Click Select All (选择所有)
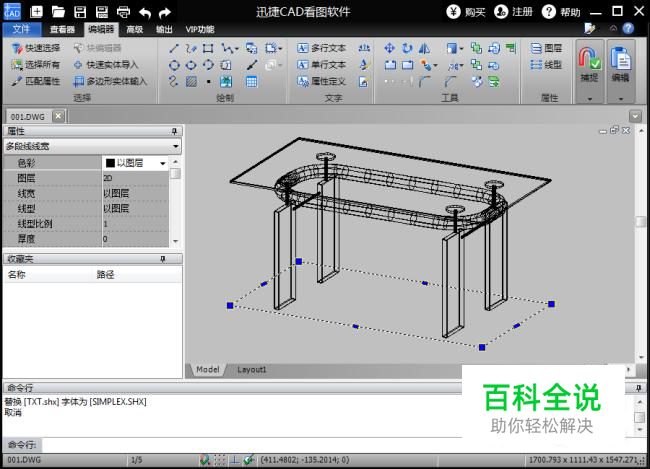The width and height of the screenshot is (650, 469). coord(36,65)
